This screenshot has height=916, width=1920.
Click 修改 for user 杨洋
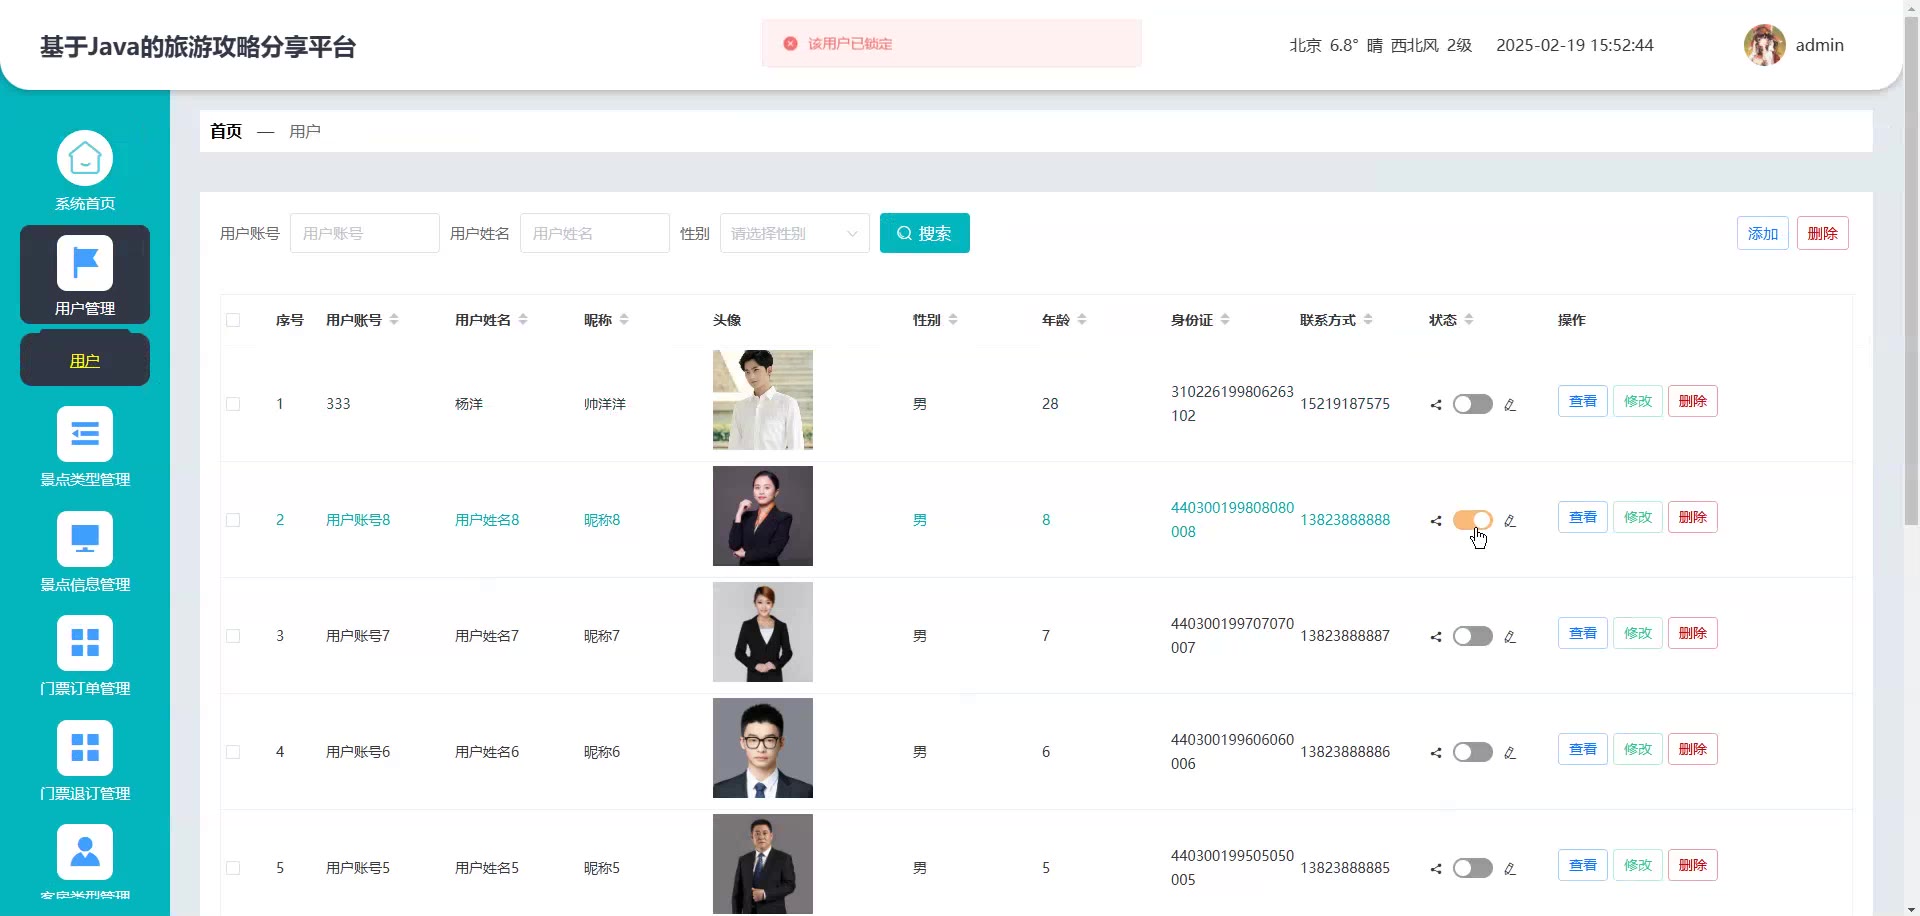tap(1638, 401)
